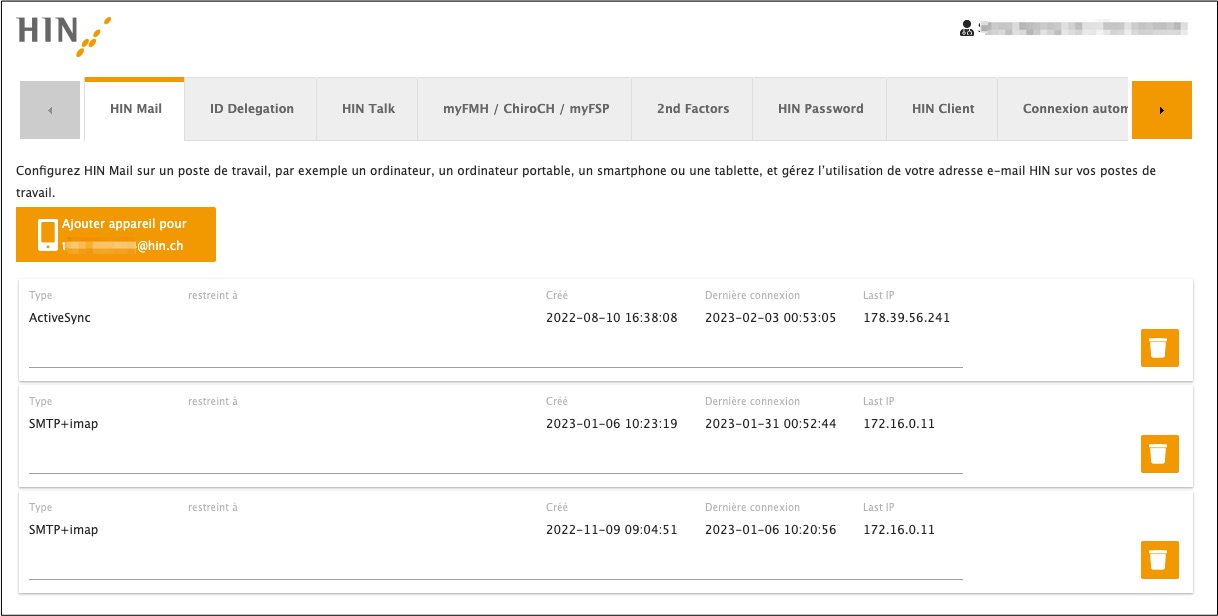This screenshot has width=1218, height=616.
Task: Click the creation date 2022-11-09 09:04:51
Action: pyautogui.click(x=612, y=530)
